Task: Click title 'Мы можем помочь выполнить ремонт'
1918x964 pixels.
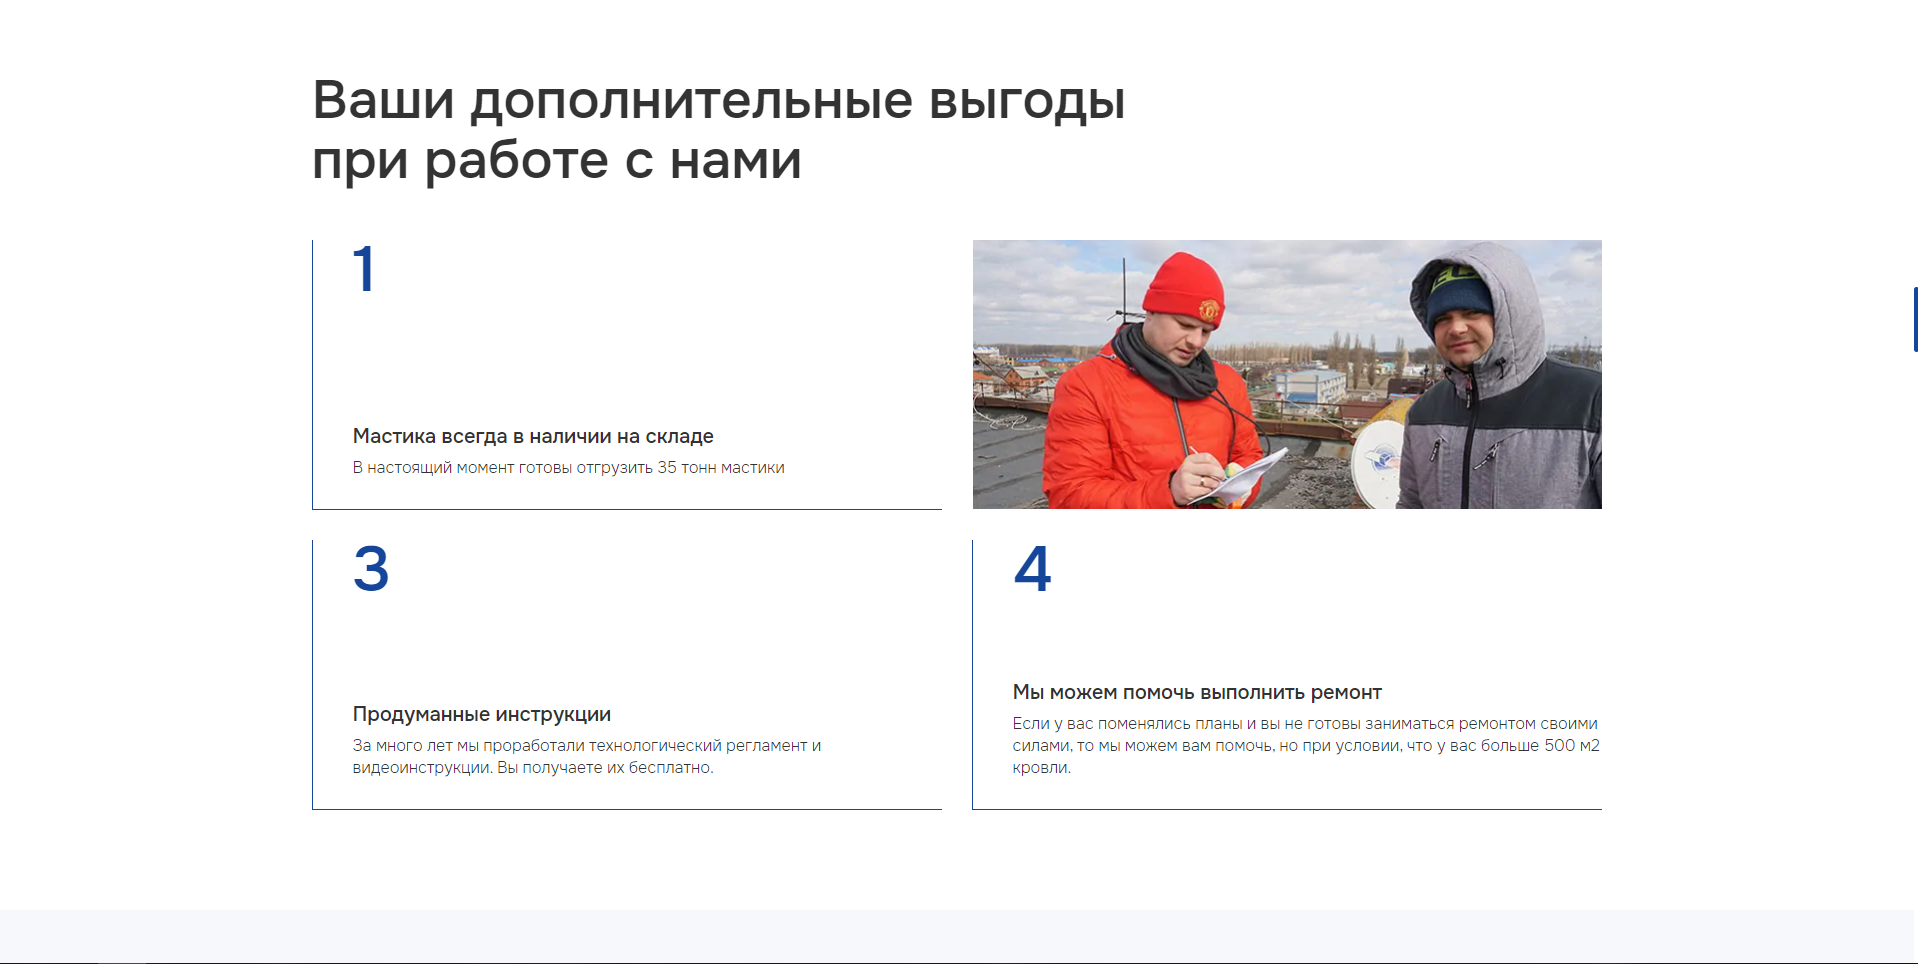Action: 1197,692
